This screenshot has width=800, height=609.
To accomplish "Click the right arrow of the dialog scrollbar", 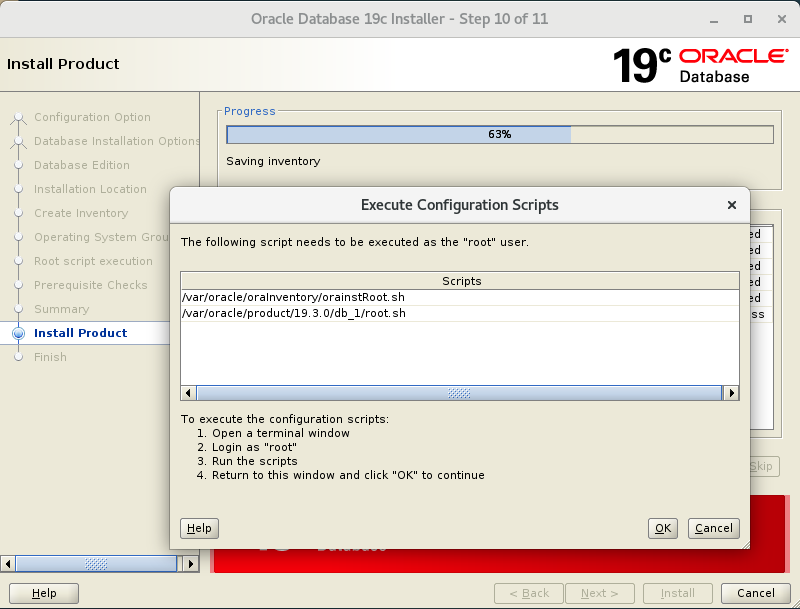I will click(733, 393).
